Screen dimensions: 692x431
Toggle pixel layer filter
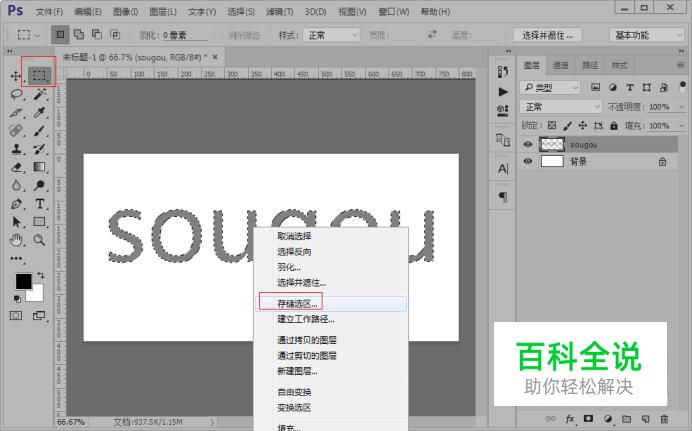[x=595, y=87]
